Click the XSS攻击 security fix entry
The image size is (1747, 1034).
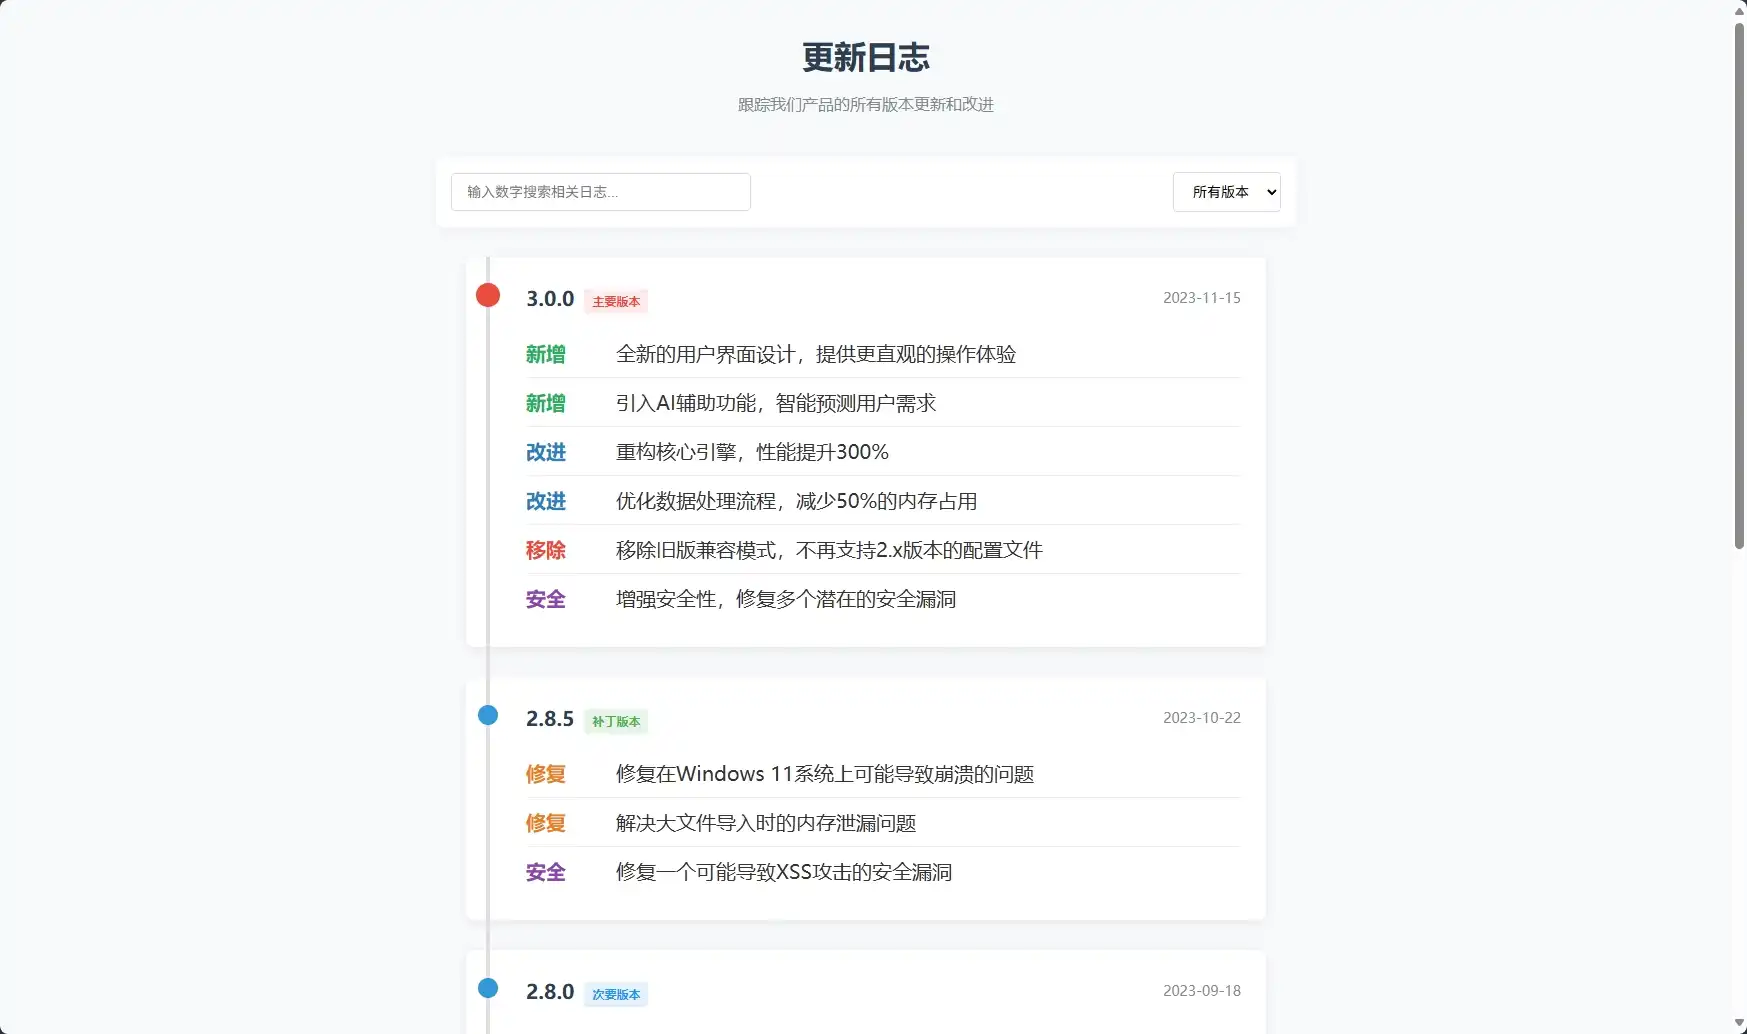pyautogui.click(x=784, y=872)
